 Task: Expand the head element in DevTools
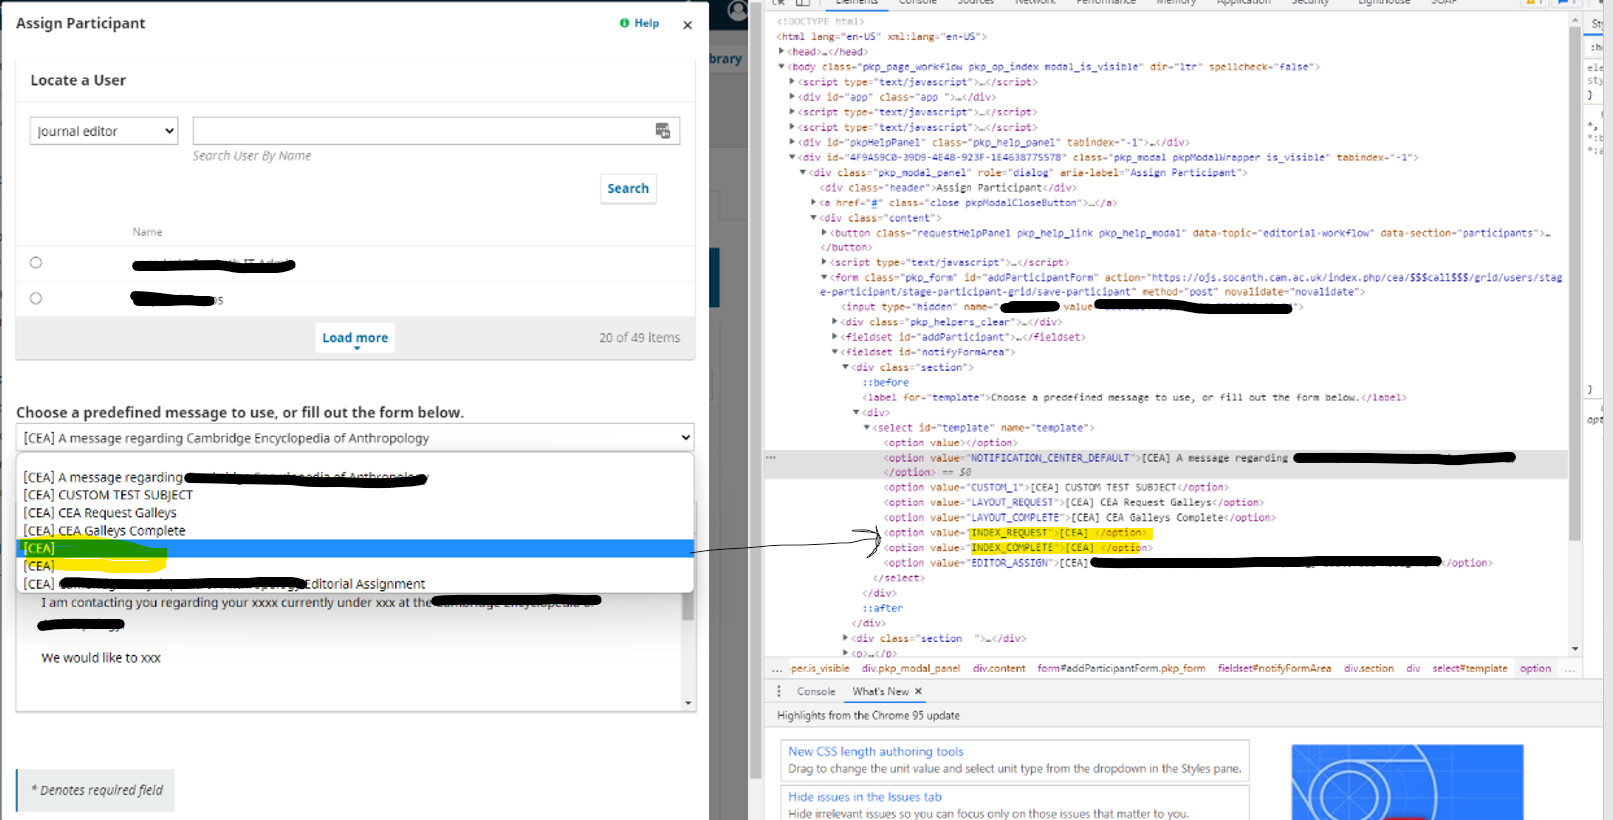tap(782, 51)
